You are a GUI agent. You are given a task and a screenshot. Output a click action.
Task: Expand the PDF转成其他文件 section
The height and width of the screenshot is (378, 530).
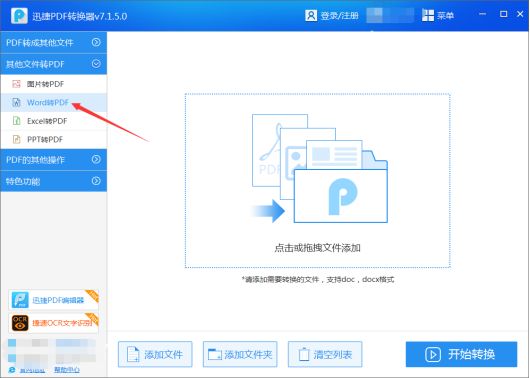[x=54, y=43]
